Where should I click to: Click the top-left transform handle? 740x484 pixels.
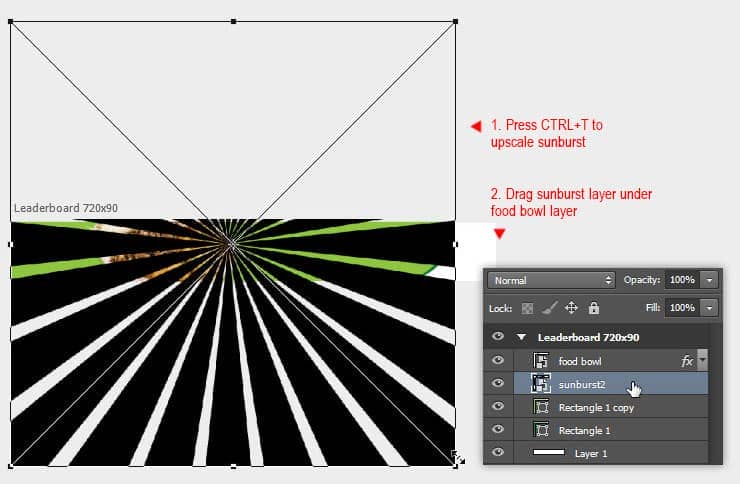(11, 21)
